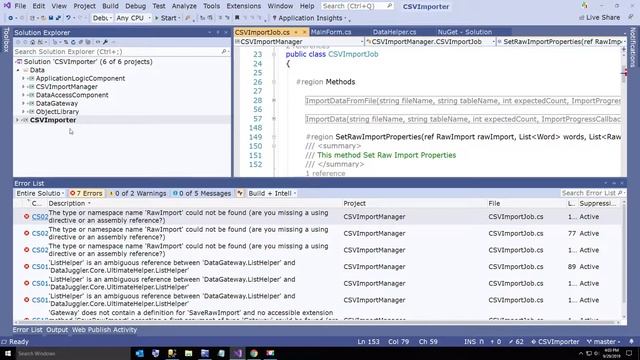Click the pending changes pencil count

pos(516,342)
